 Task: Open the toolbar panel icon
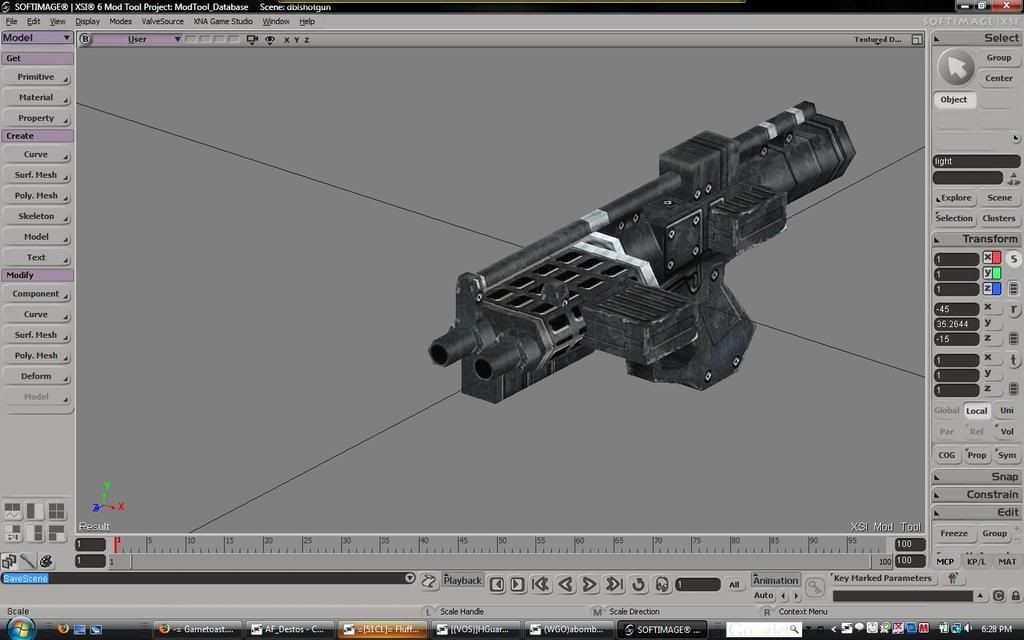coord(8,561)
